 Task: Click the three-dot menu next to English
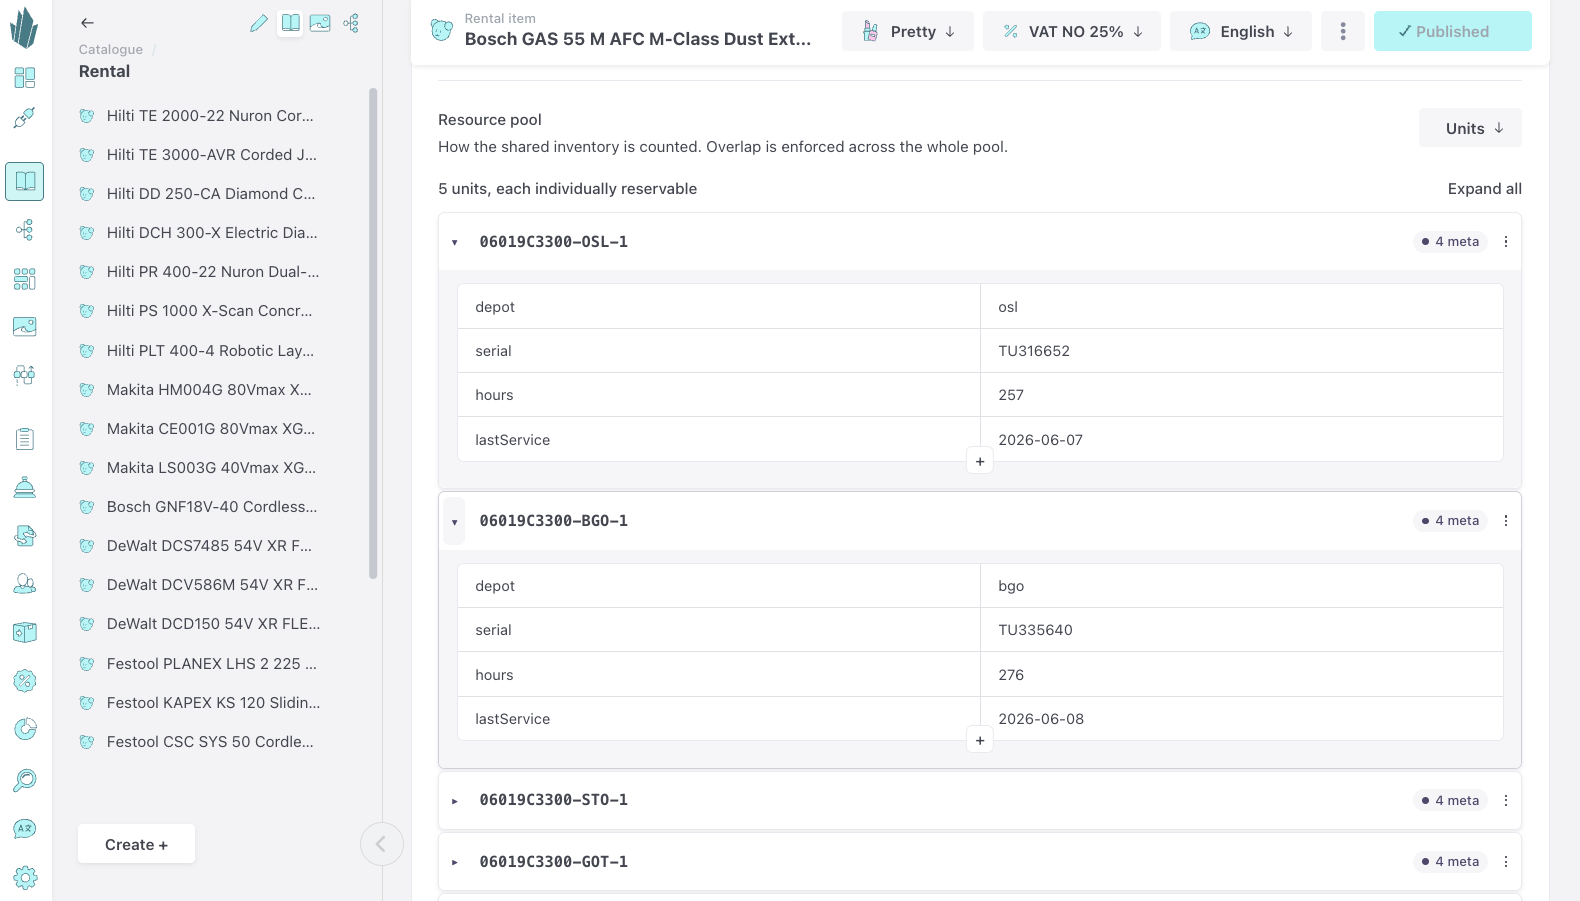pyautogui.click(x=1343, y=32)
